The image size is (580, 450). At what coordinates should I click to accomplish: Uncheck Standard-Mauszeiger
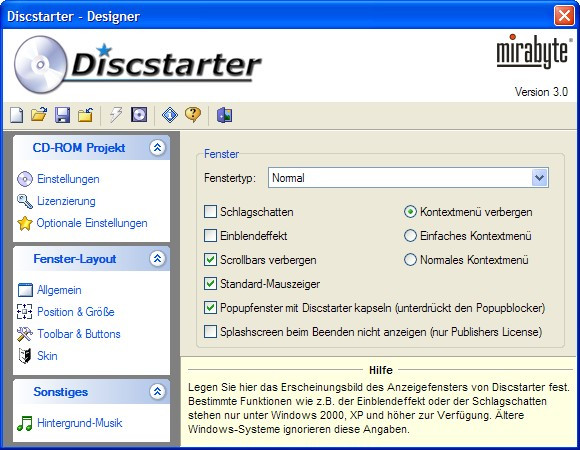(x=210, y=284)
